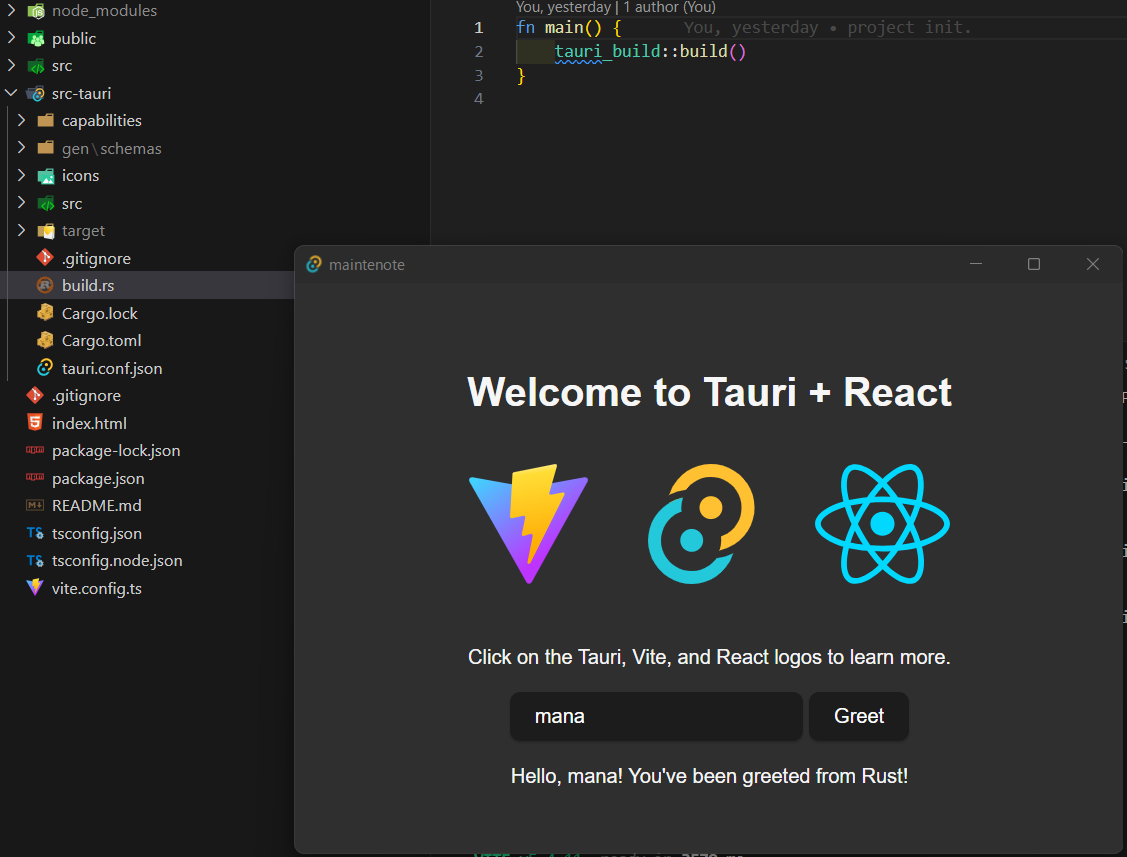This screenshot has height=857, width=1127.
Task: Open tsconfig.node.json in the file tree
Action: (x=117, y=561)
